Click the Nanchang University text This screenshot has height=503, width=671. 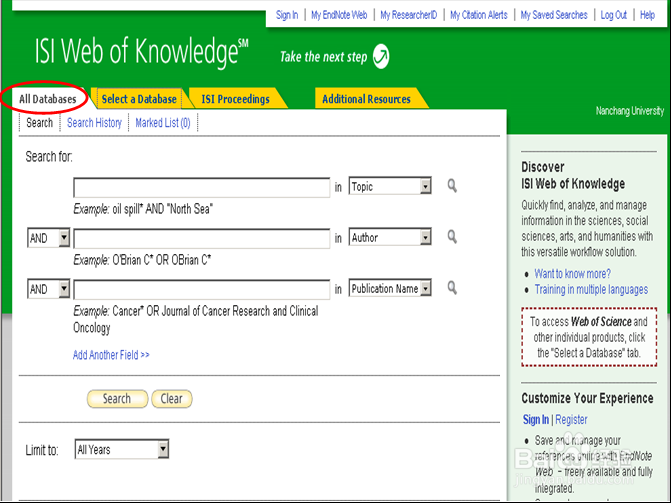(x=629, y=111)
